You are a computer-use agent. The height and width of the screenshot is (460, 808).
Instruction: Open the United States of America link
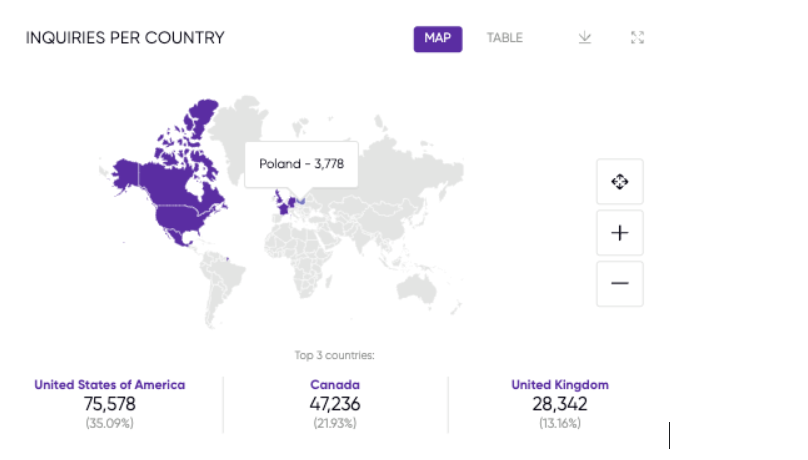[x=110, y=385]
